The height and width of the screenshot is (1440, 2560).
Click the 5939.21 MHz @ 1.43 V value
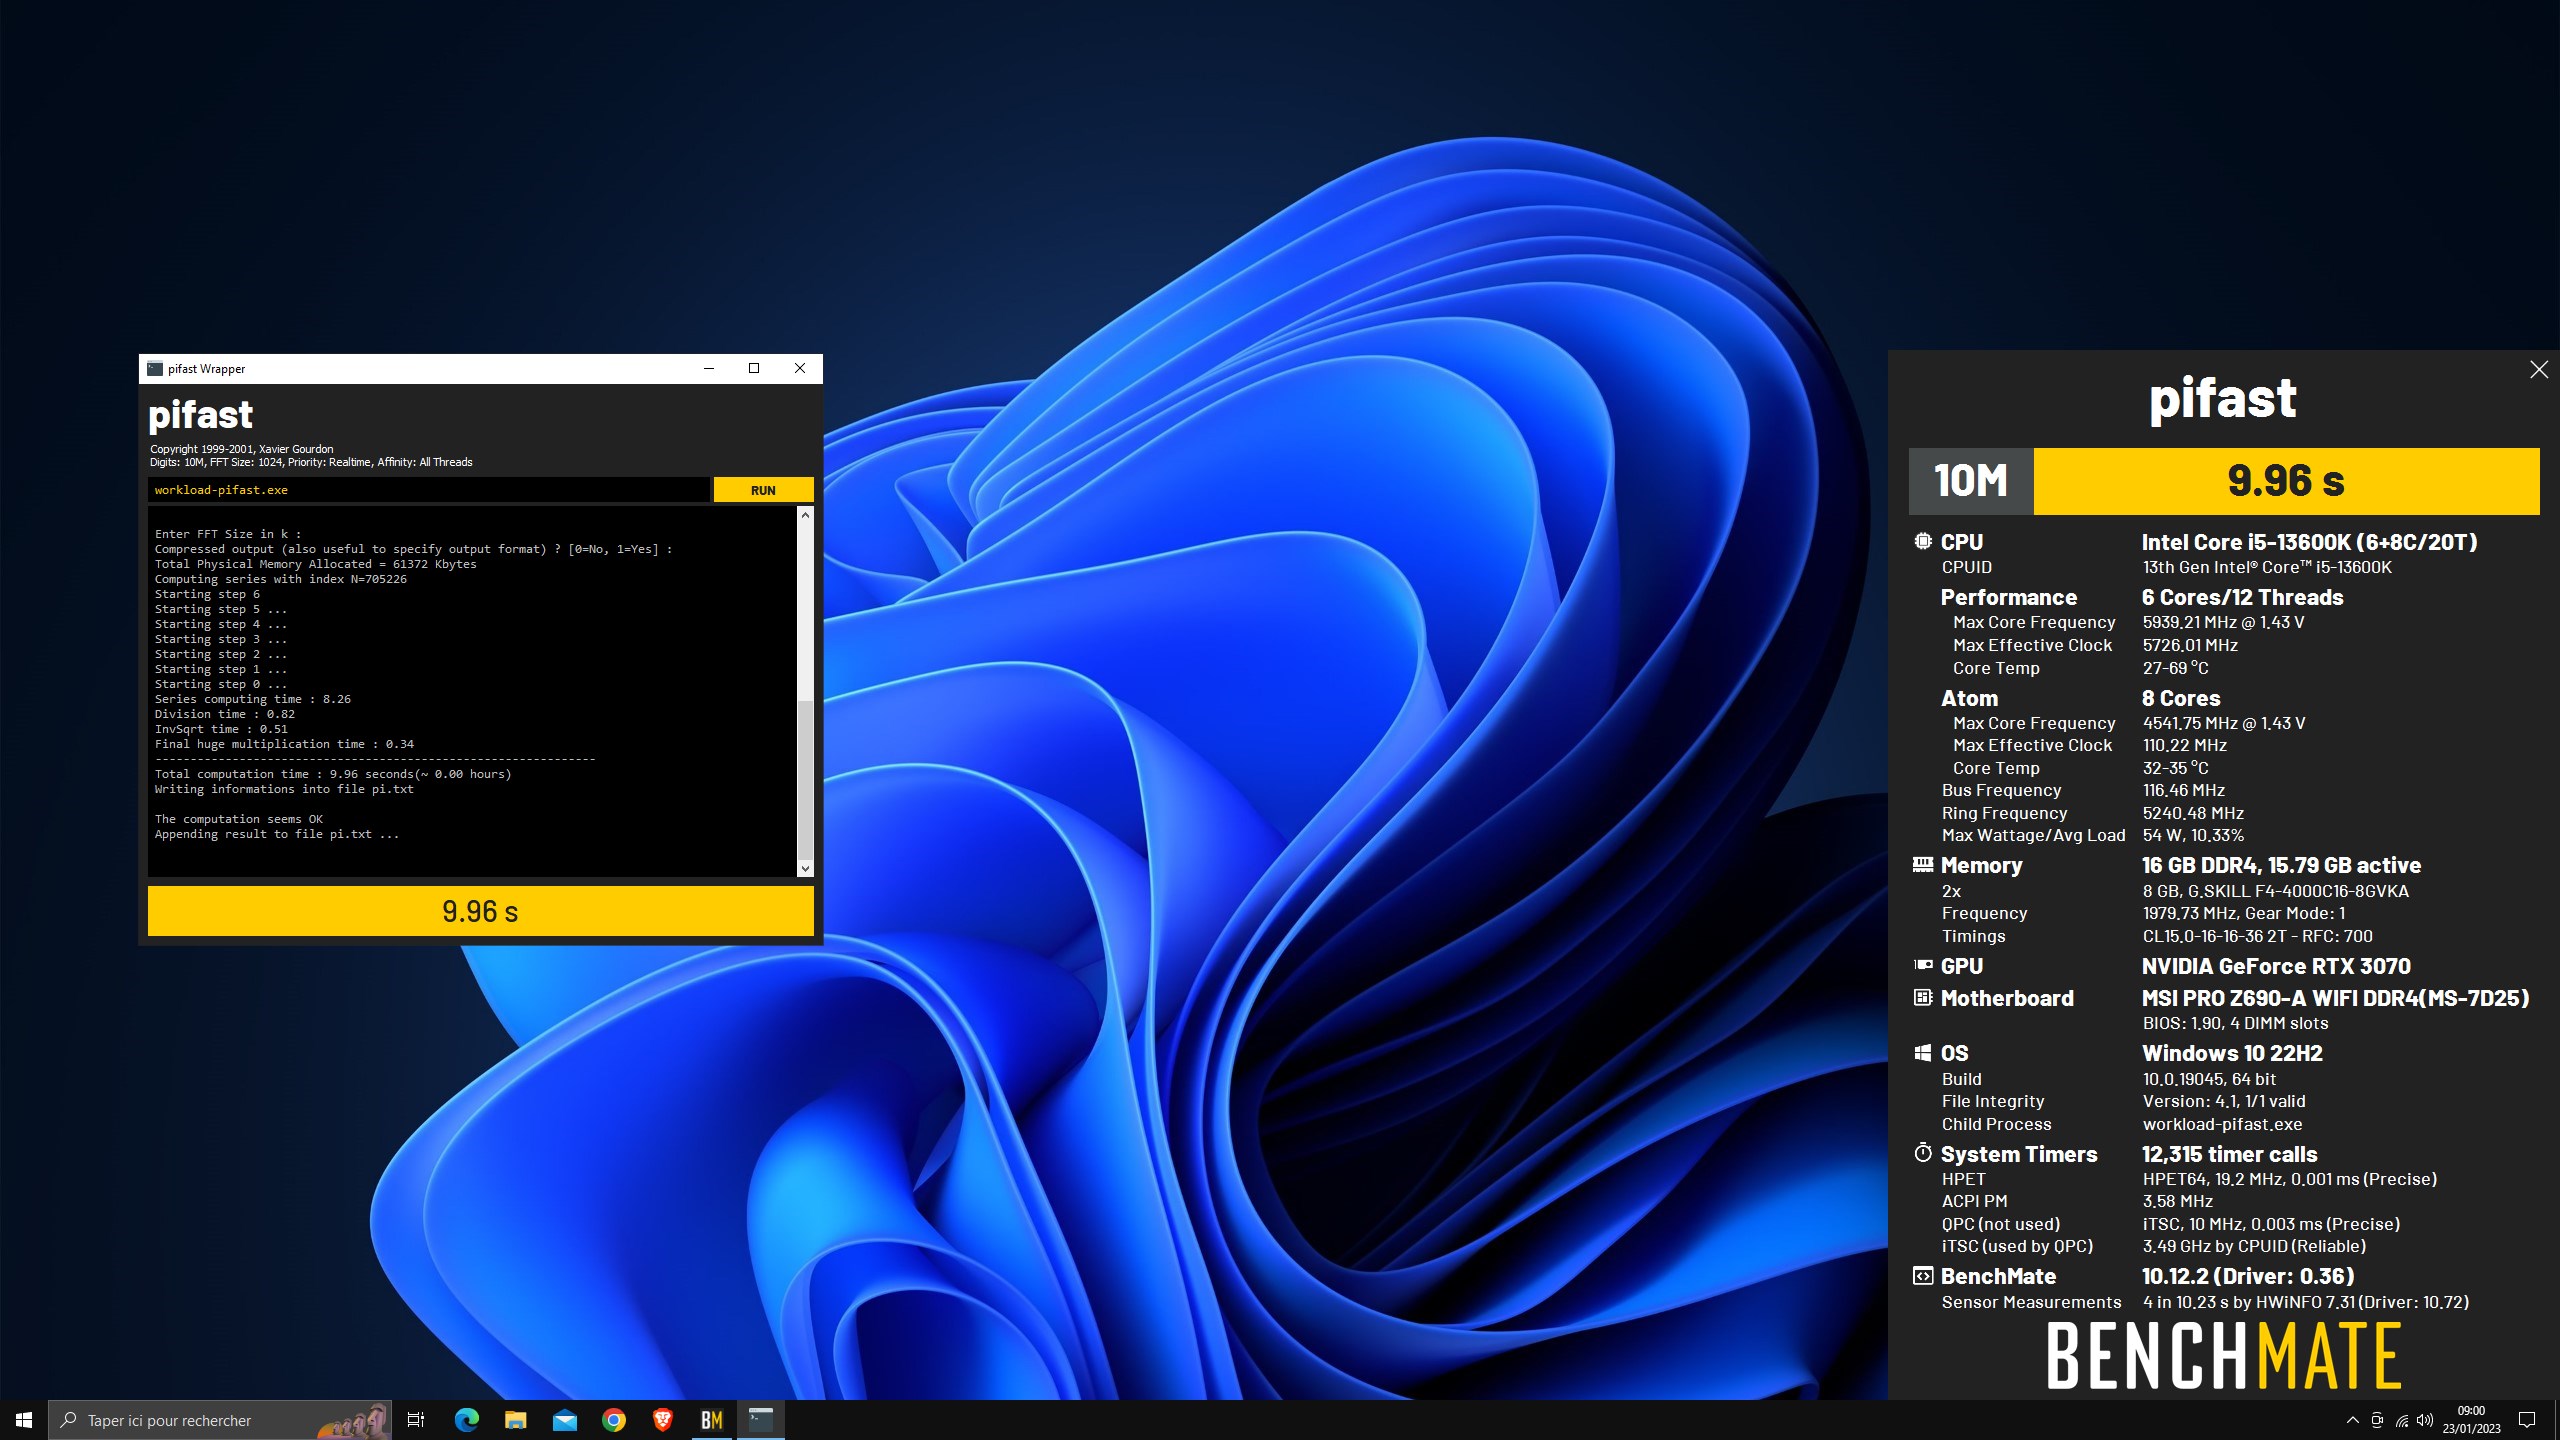pyautogui.click(x=2223, y=622)
